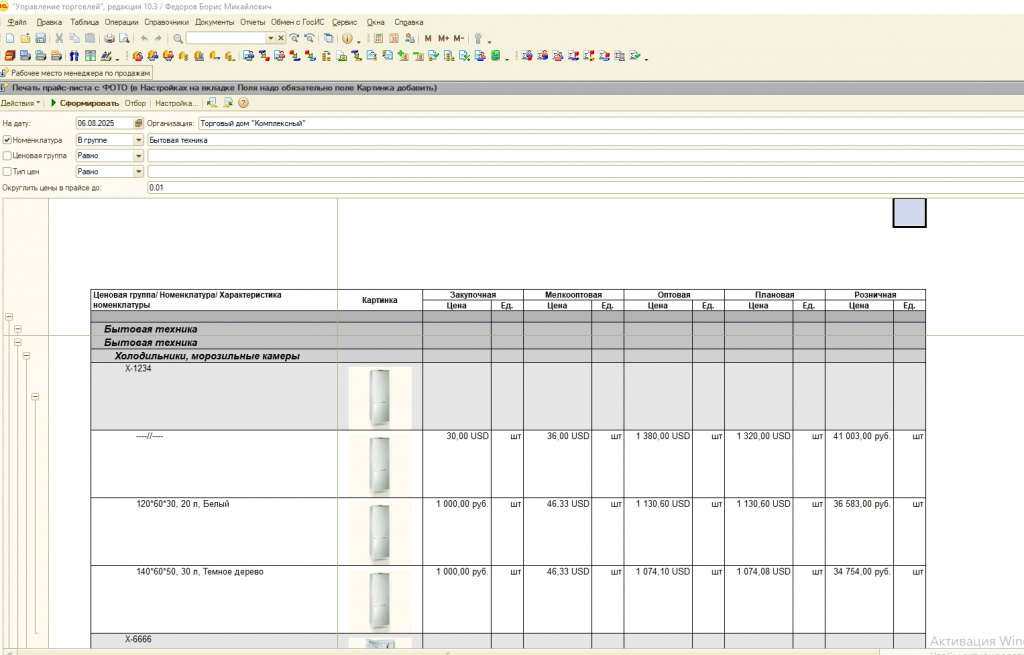Click the Cut (scissors) toolbar icon
Screen dimensions: 1024x655
60,38
